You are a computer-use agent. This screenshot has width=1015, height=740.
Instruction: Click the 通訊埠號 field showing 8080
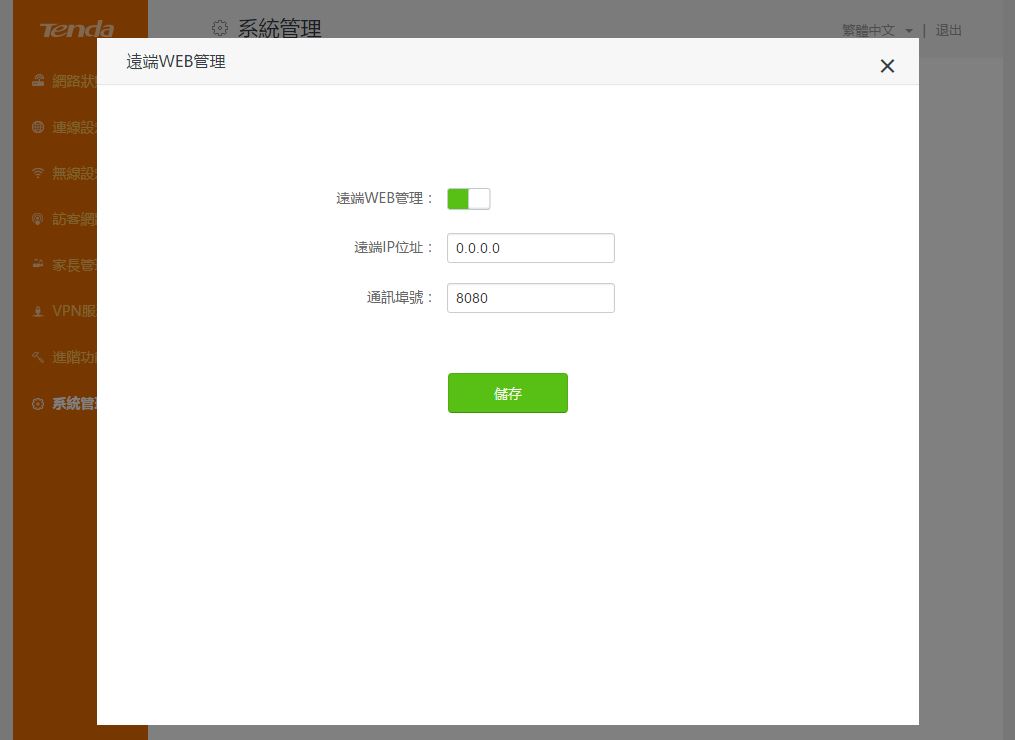coord(531,298)
